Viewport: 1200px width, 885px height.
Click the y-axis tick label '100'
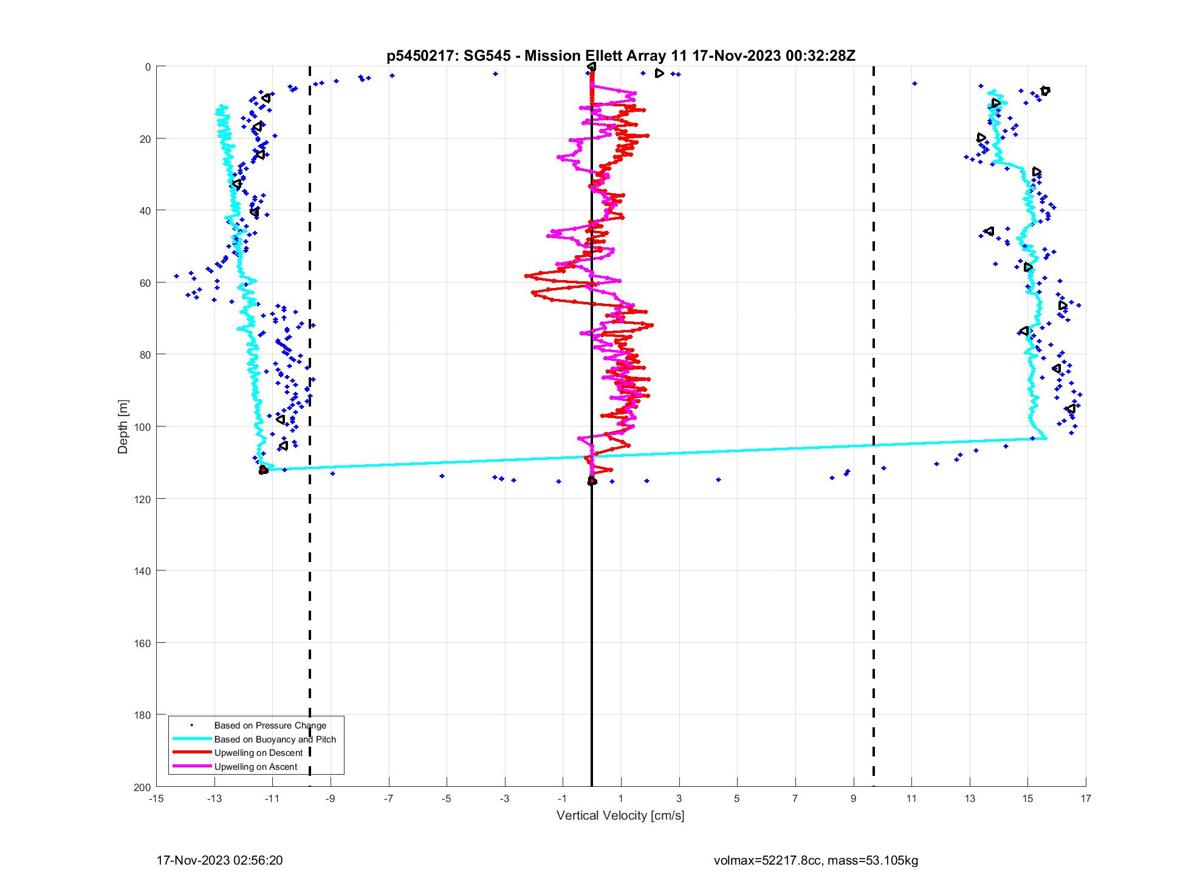click(140, 427)
